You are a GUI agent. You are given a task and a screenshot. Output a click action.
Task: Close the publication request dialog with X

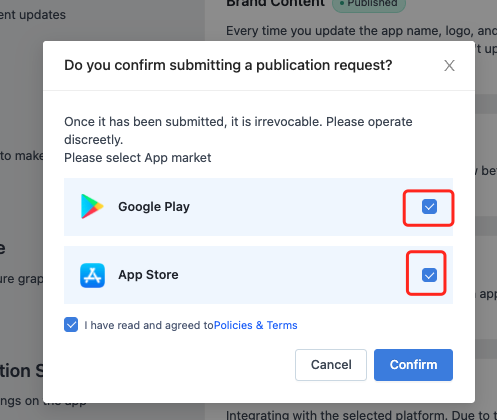coord(449,66)
